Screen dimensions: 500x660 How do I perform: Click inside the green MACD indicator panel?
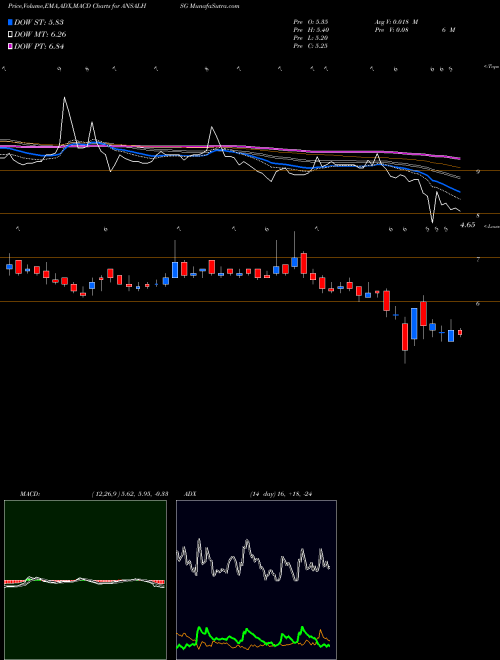(x=85, y=580)
